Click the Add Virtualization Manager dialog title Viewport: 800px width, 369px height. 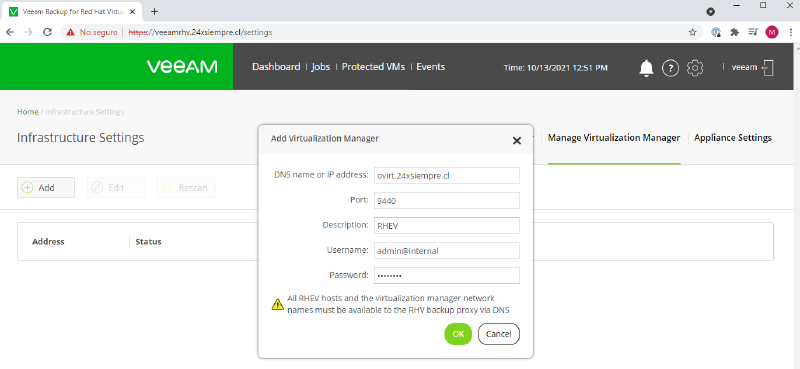click(324, 138)
